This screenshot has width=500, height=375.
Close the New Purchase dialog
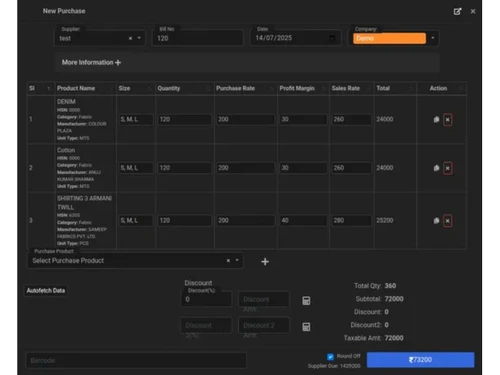(473, 12)
